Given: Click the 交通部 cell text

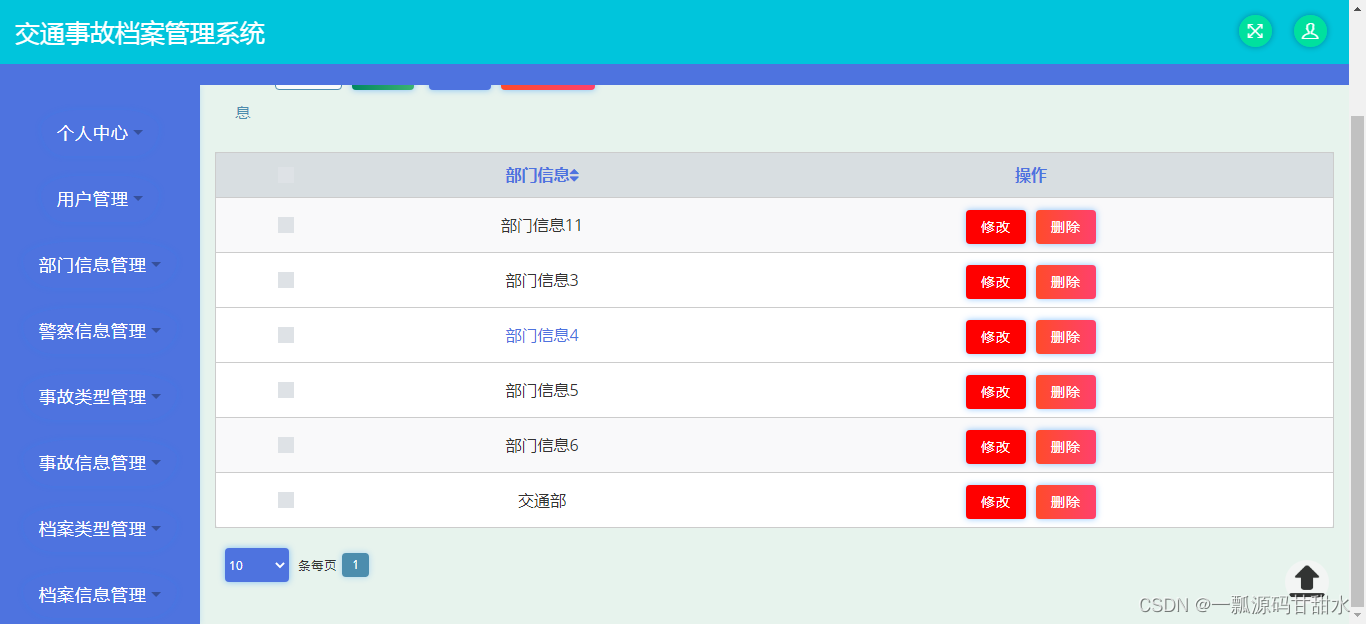Looking at the screenshot, I should coord(542,501).
